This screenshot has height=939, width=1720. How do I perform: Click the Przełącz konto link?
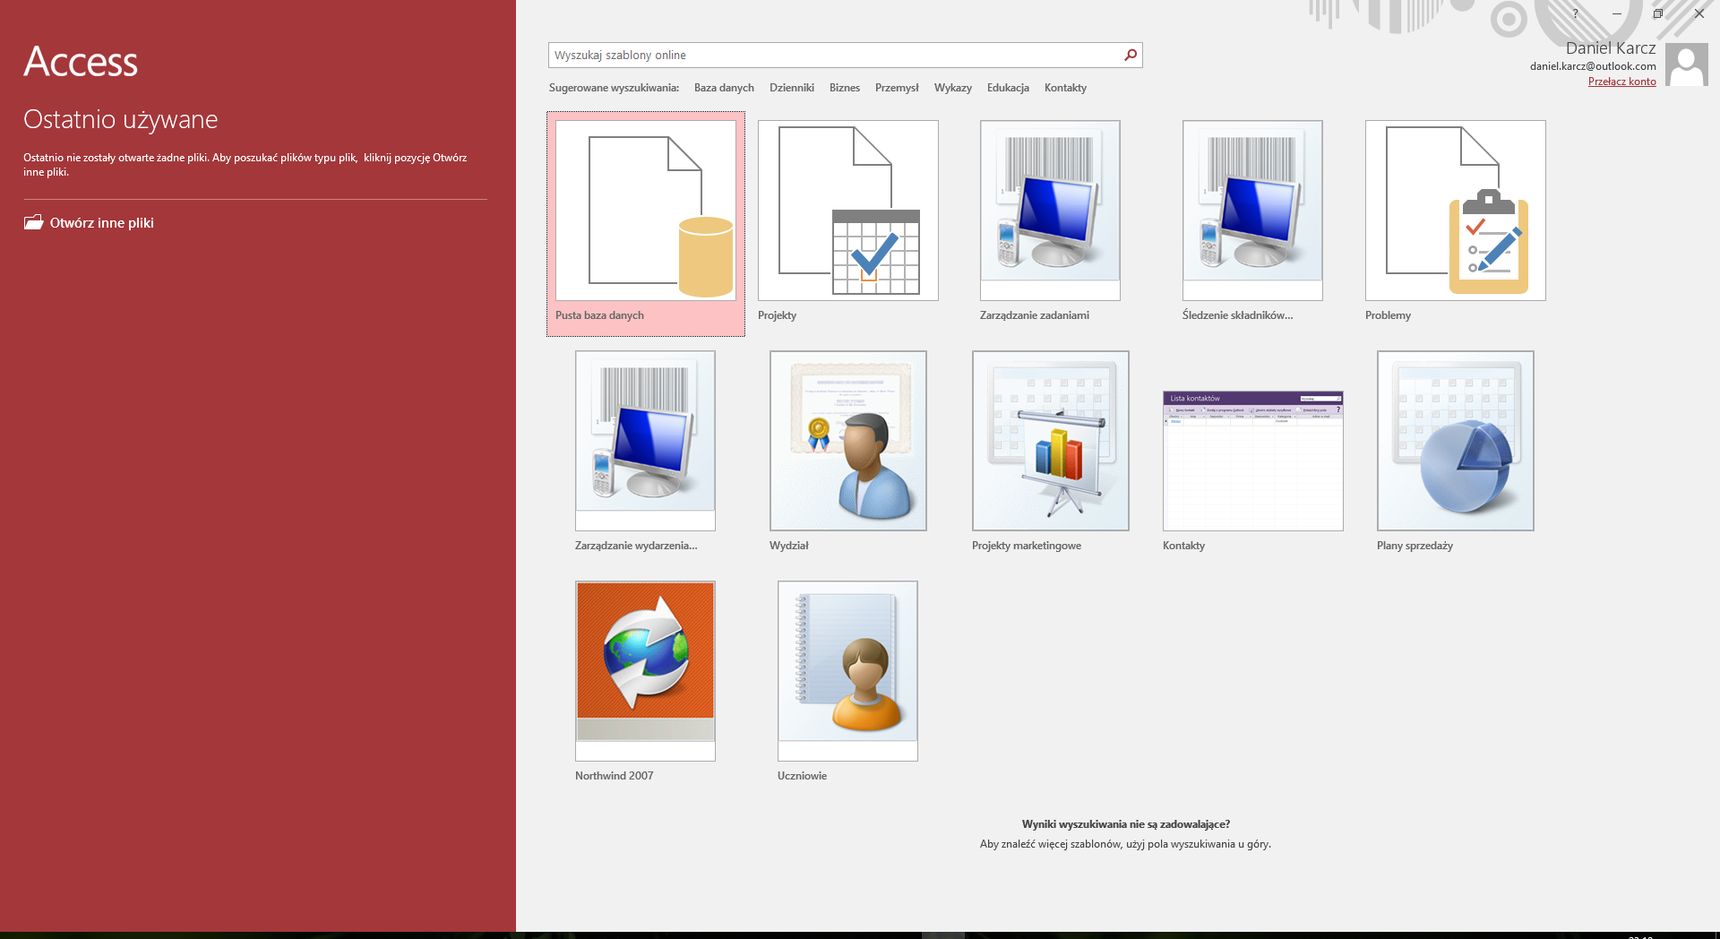[1622, 82]
